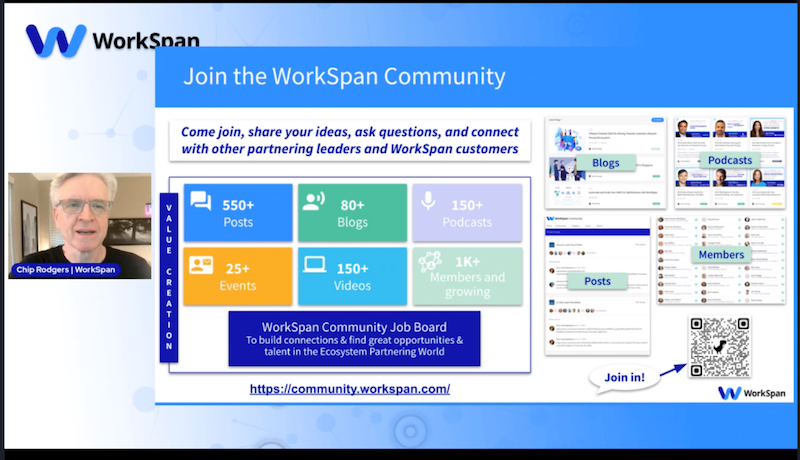The width and height of the screenshot is (800, 460).
Task: Click the Come join, share your ideas text
Action: pos(350,140)
